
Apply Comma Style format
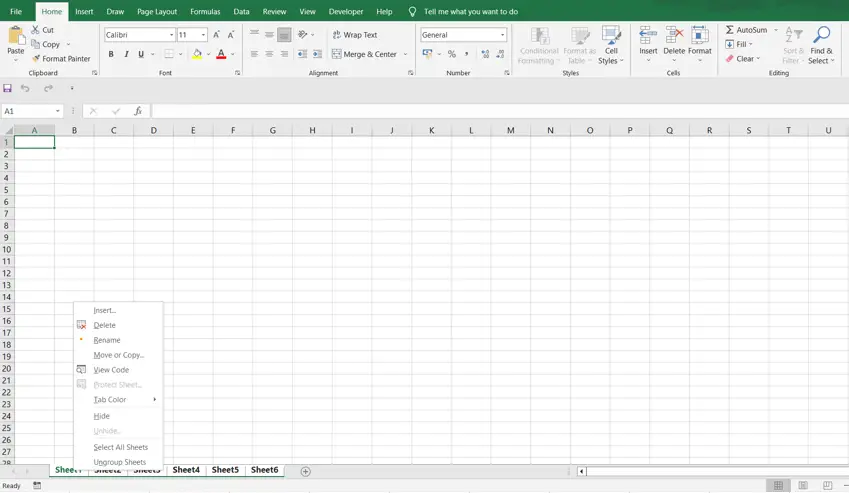[466, 54]
